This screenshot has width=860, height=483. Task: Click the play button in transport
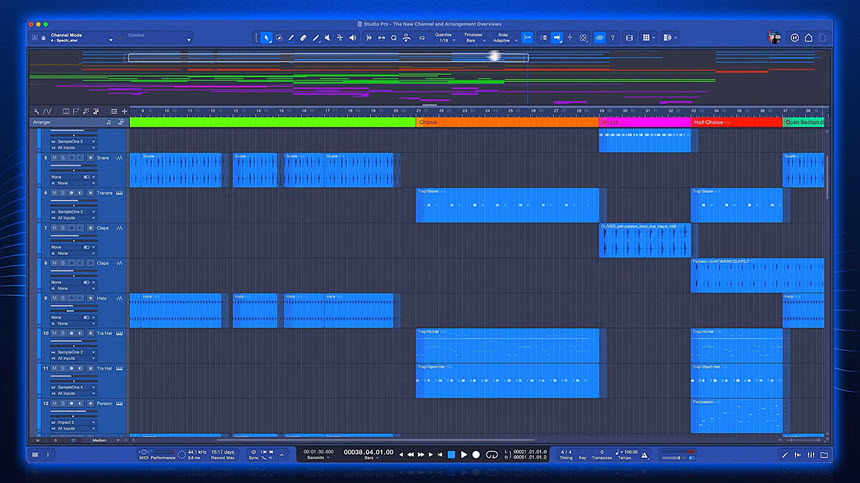click(464, 454)
